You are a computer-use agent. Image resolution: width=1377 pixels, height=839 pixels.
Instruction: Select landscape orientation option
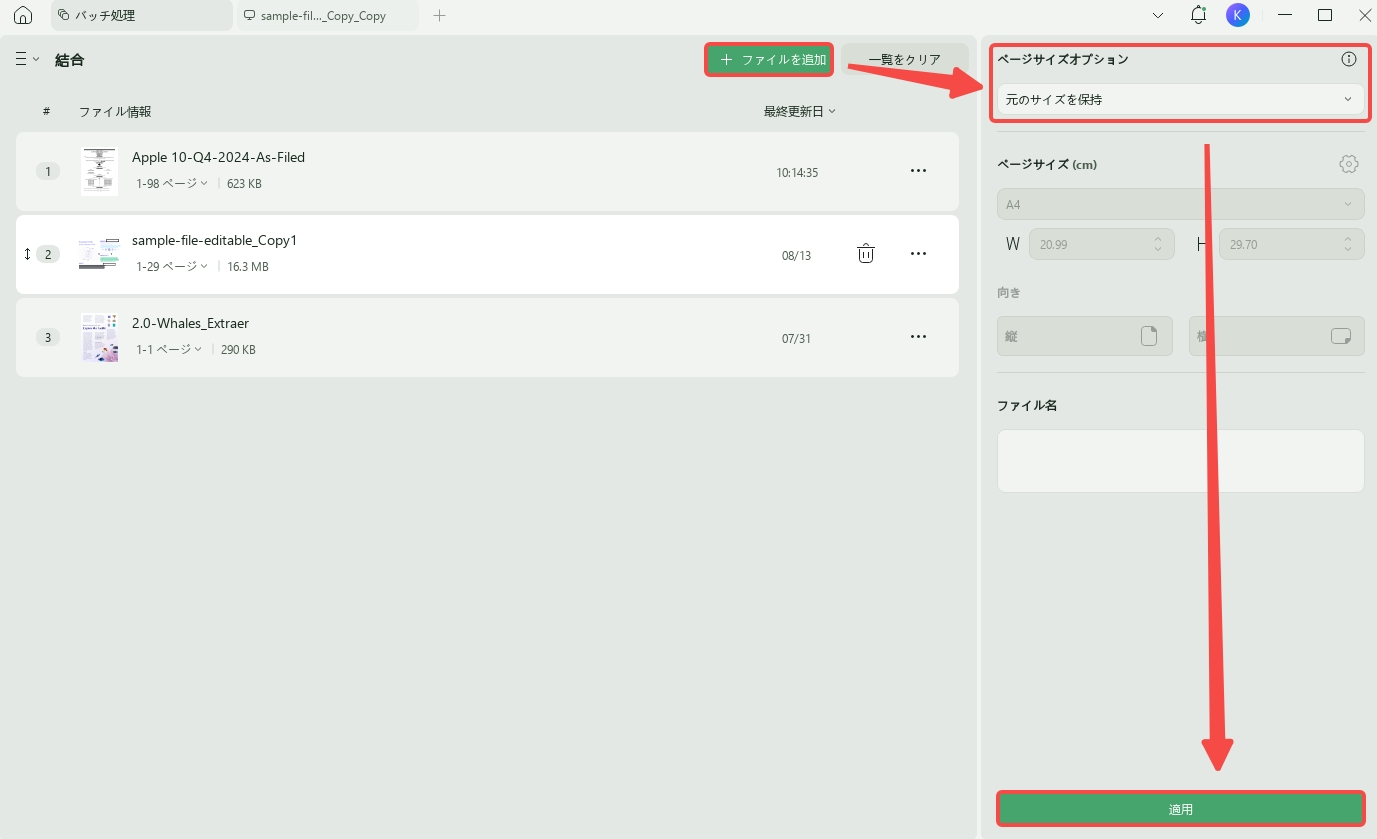click(x=1277, y=336)
